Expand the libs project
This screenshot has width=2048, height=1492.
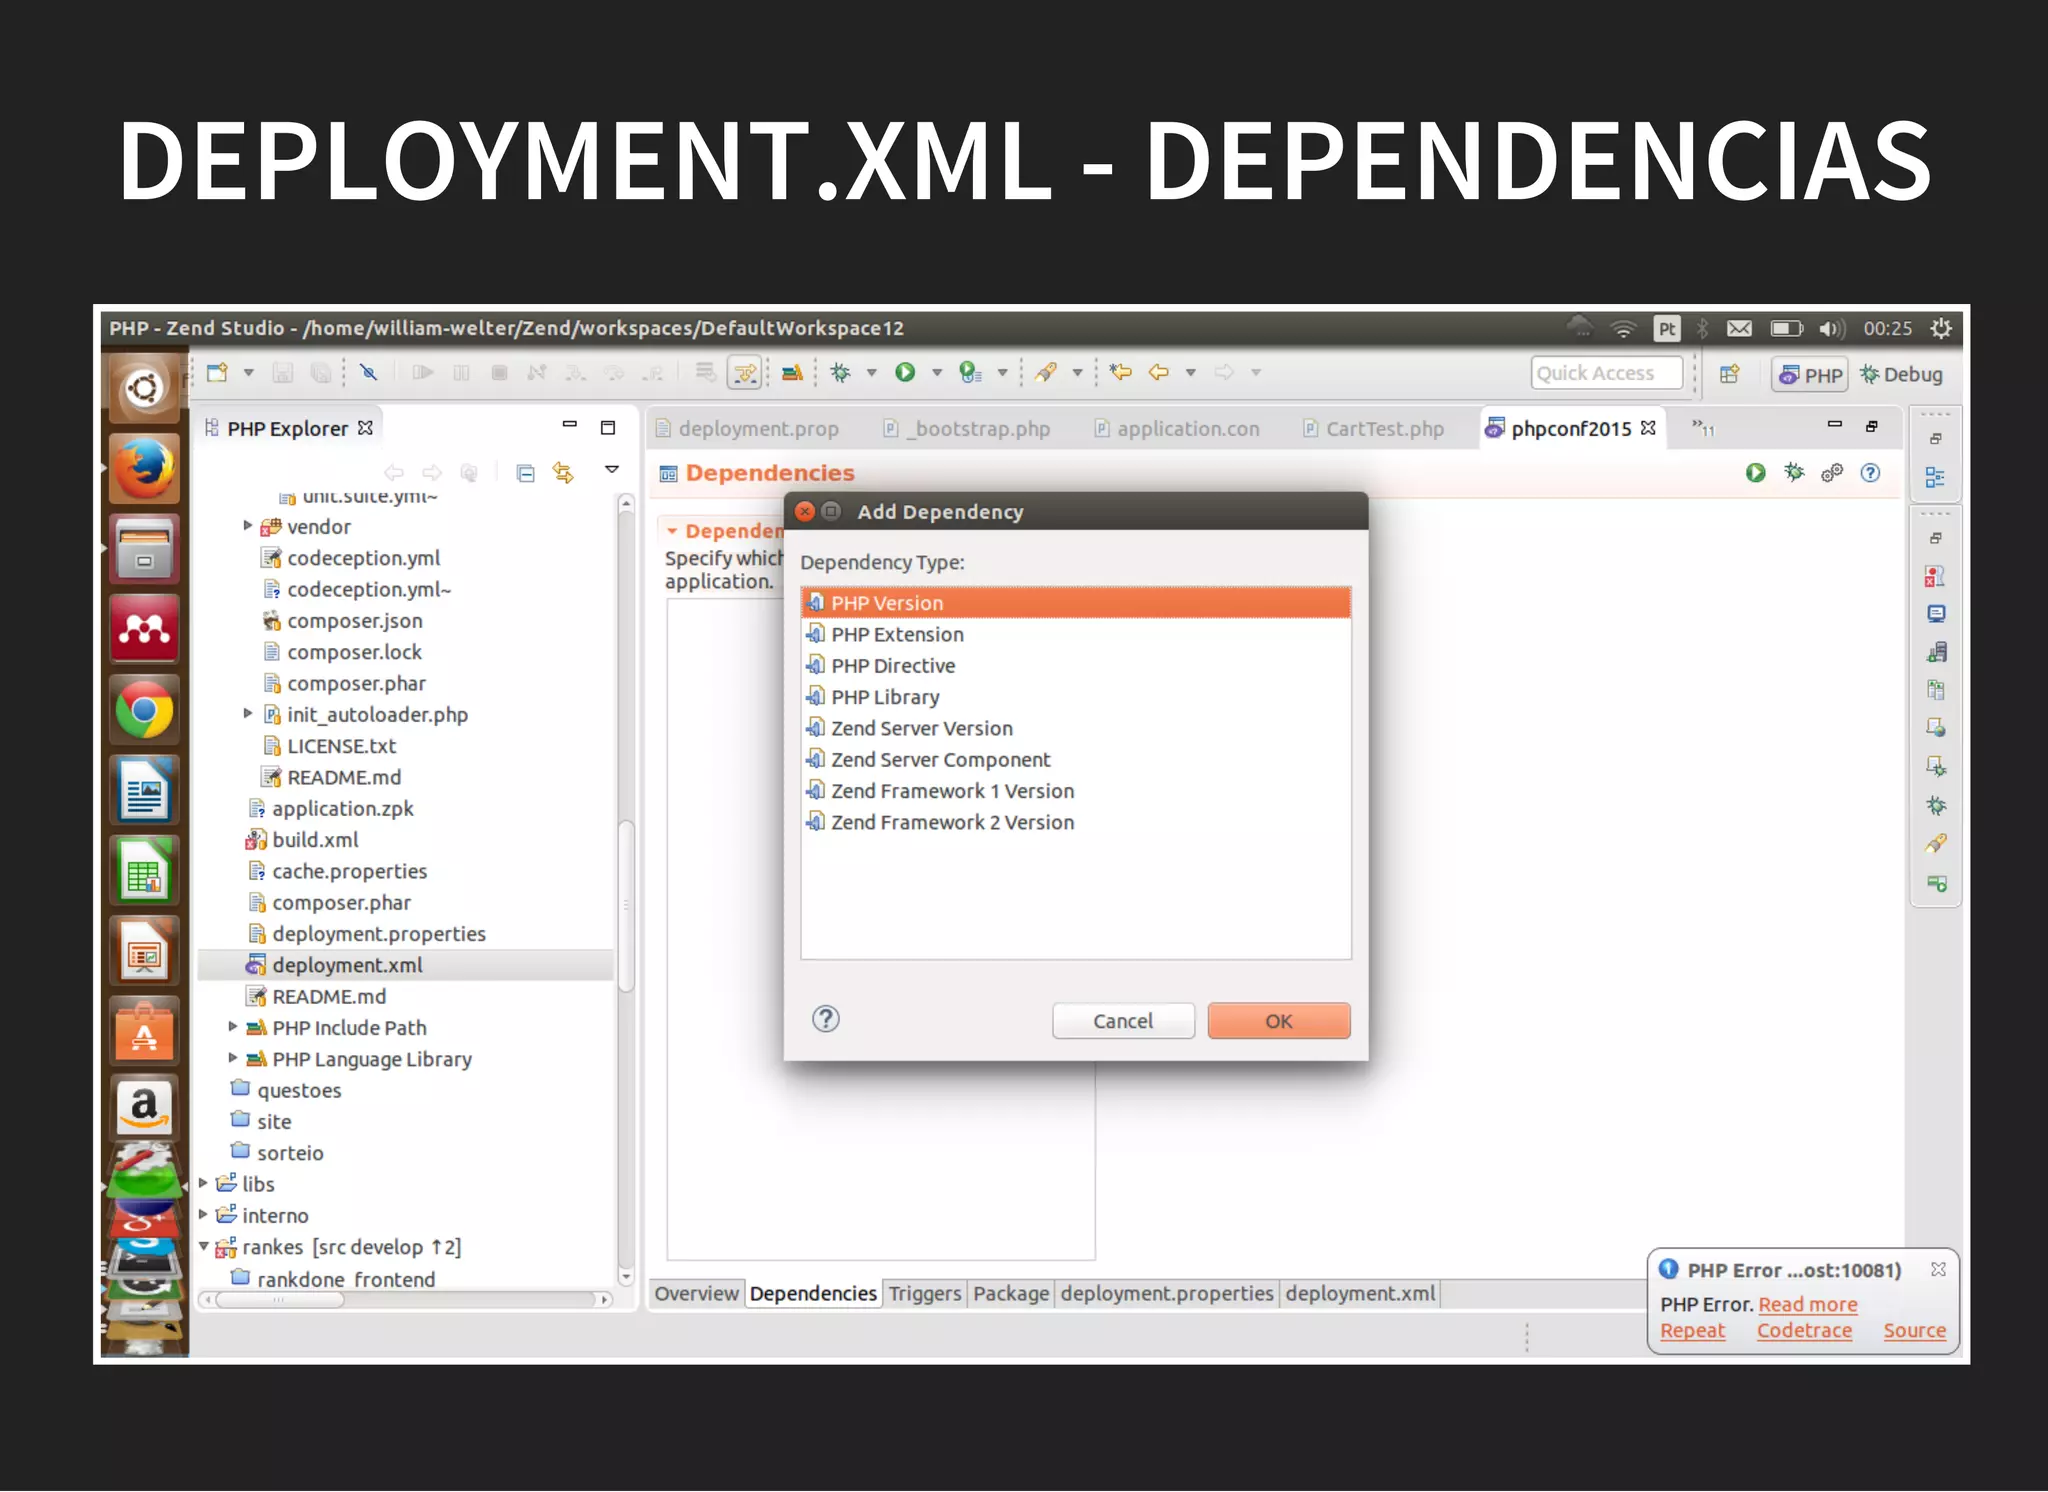[x=203, y=1183]
